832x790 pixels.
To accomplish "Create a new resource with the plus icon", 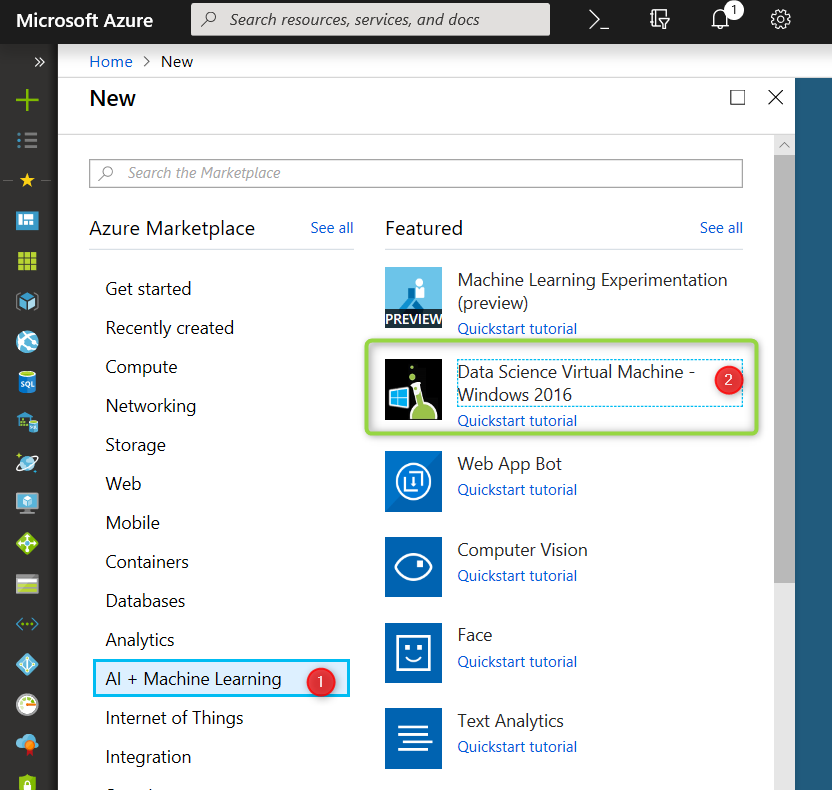I will [27, 100].
